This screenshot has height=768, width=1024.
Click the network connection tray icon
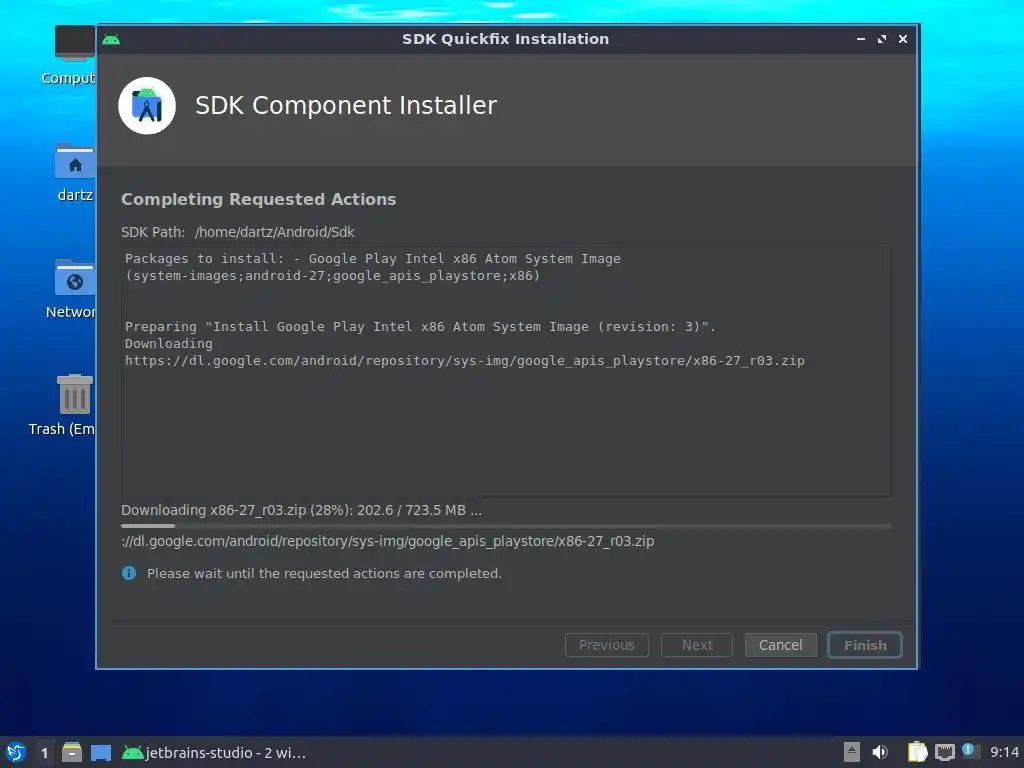click(x=944, y=752)
